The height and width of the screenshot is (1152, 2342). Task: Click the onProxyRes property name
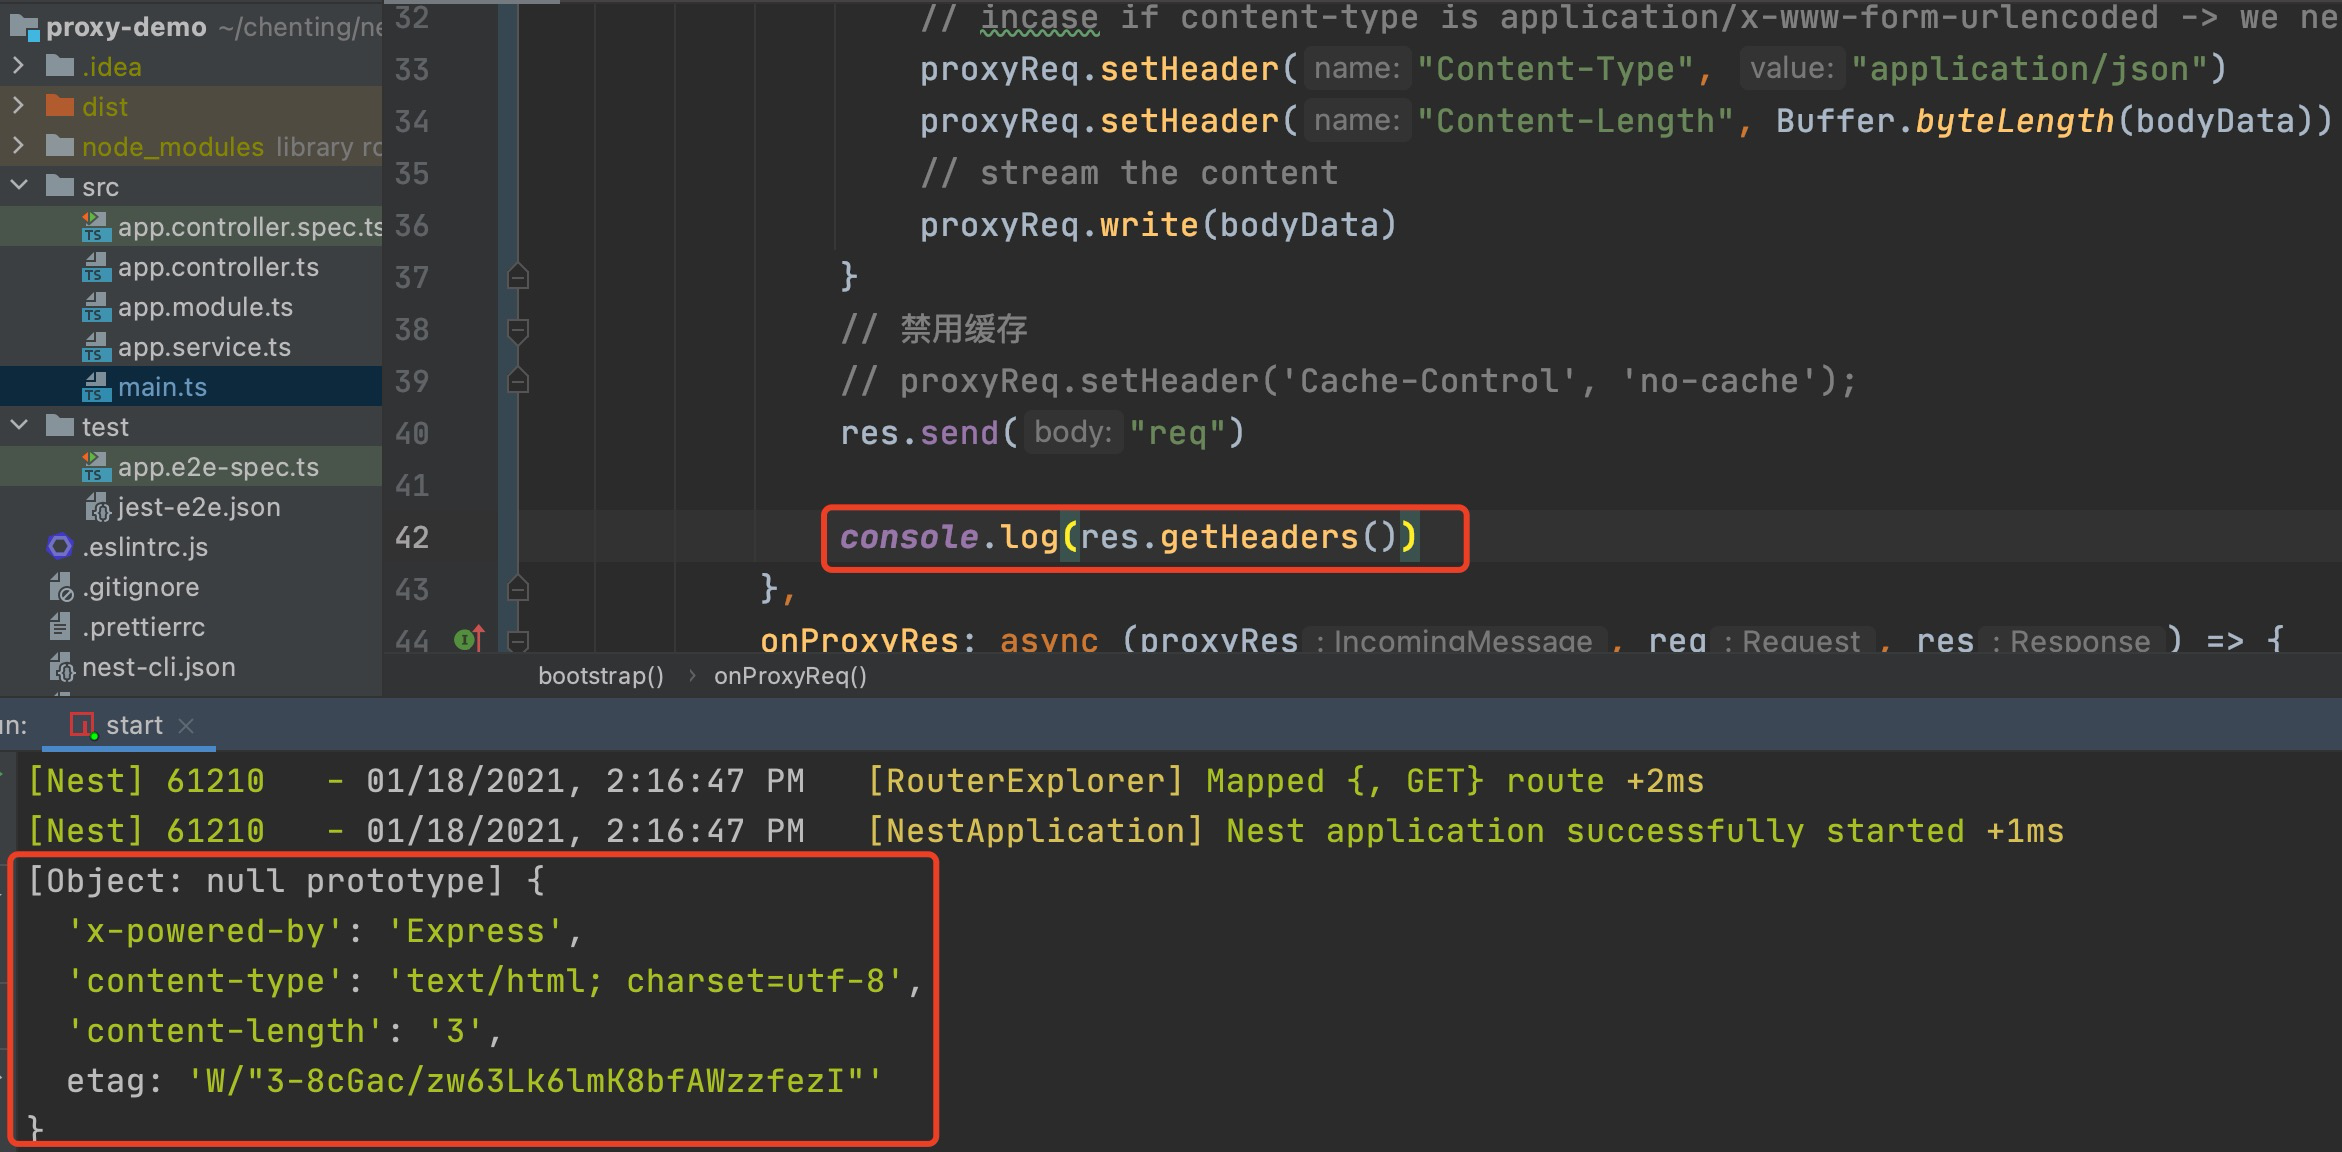[858, 639]
